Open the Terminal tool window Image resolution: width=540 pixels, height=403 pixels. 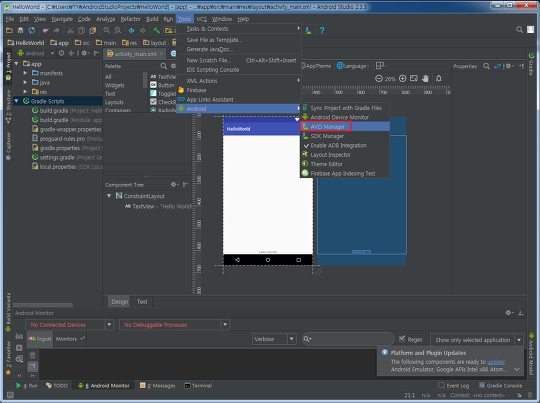(x=198, y=385)
